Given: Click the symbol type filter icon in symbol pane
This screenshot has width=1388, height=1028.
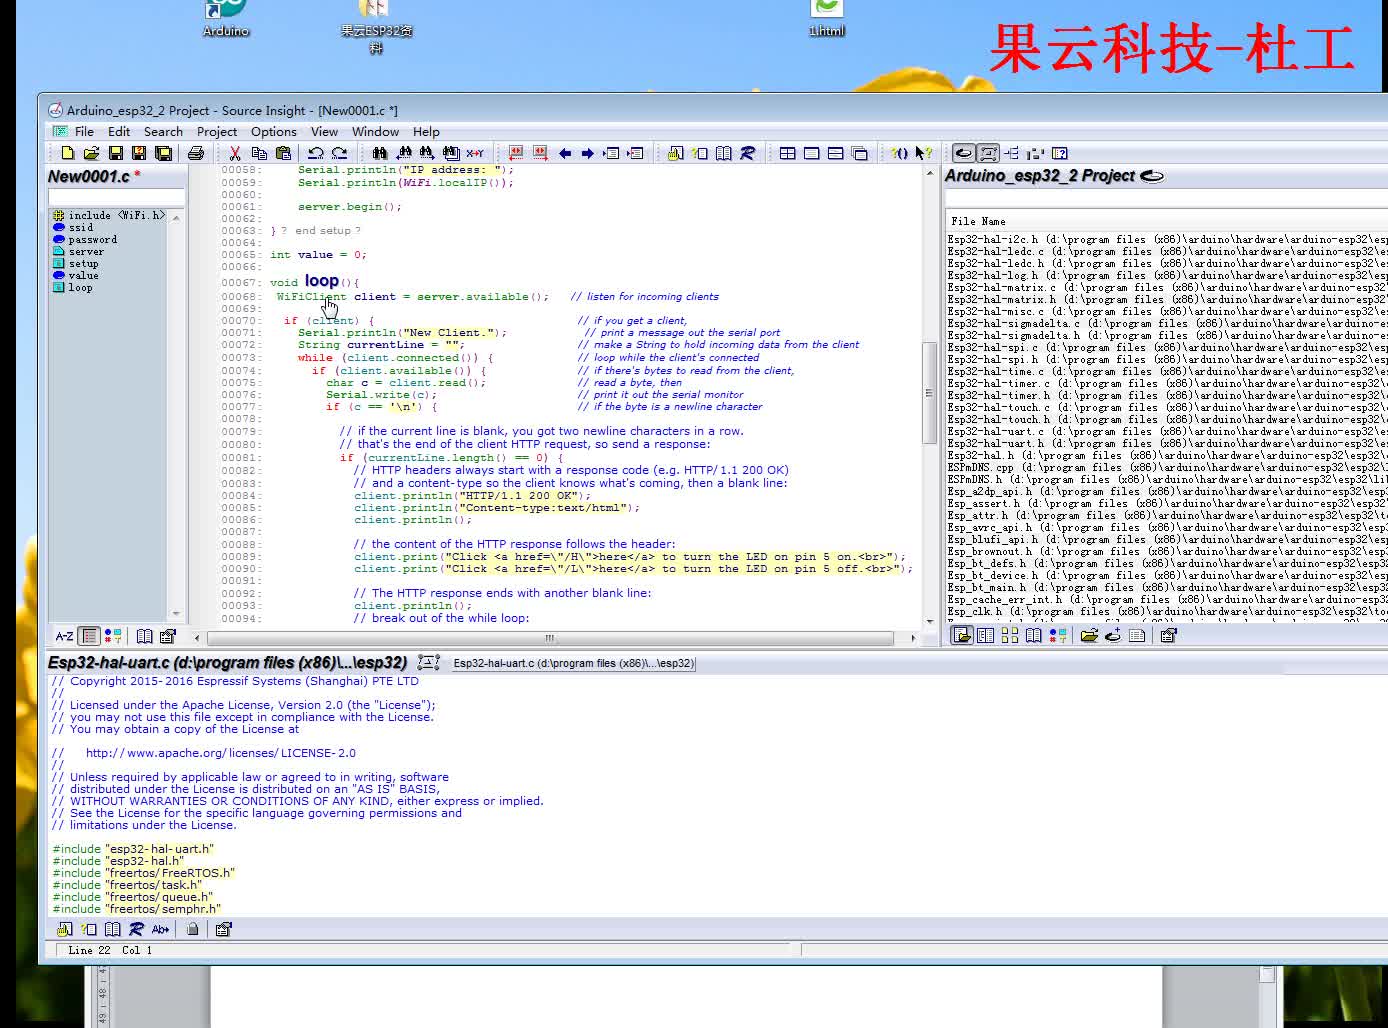Looking at the screenshot, I should point(113,635).
